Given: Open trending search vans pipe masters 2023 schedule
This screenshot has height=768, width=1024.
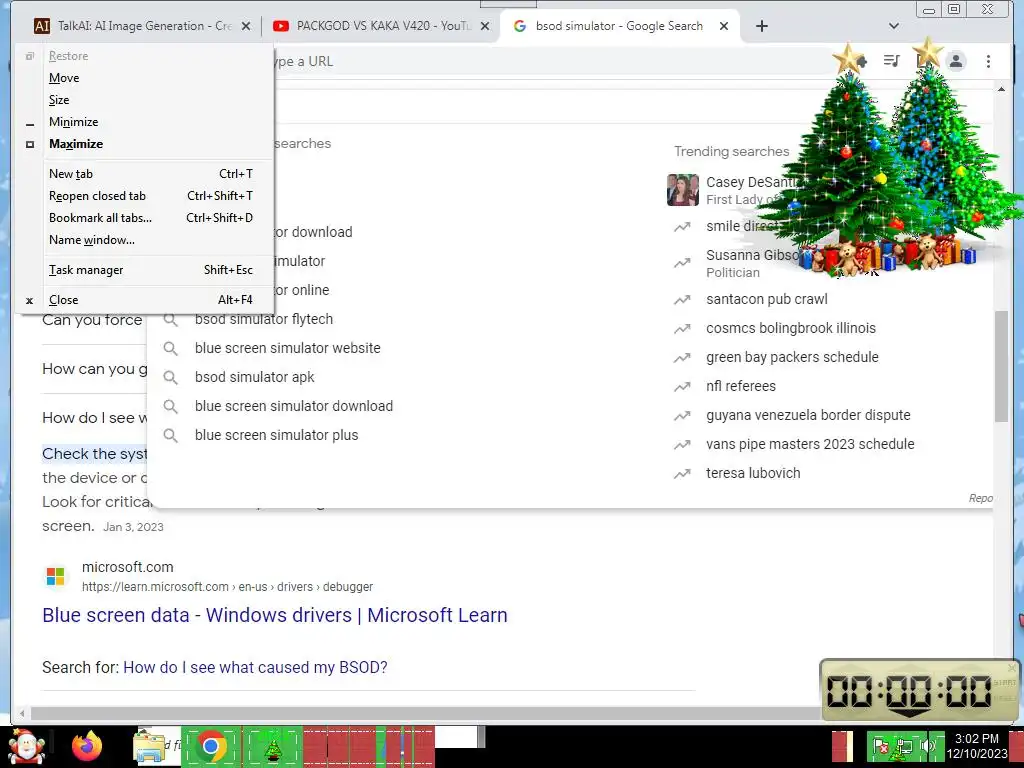Looking at the screenshot, I should point(810,444).
